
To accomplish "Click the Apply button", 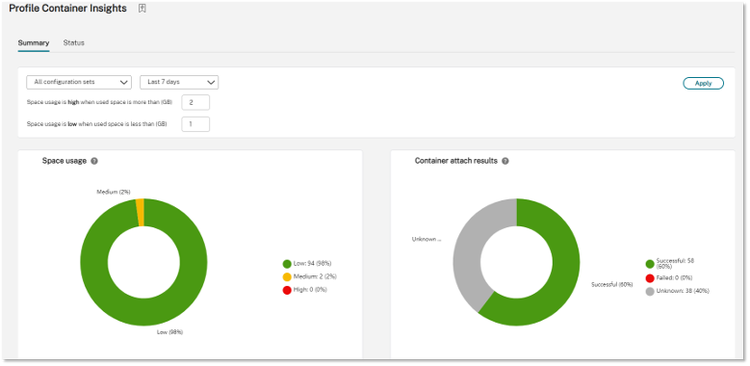I will pyautogui.click(x=703, y=83).
